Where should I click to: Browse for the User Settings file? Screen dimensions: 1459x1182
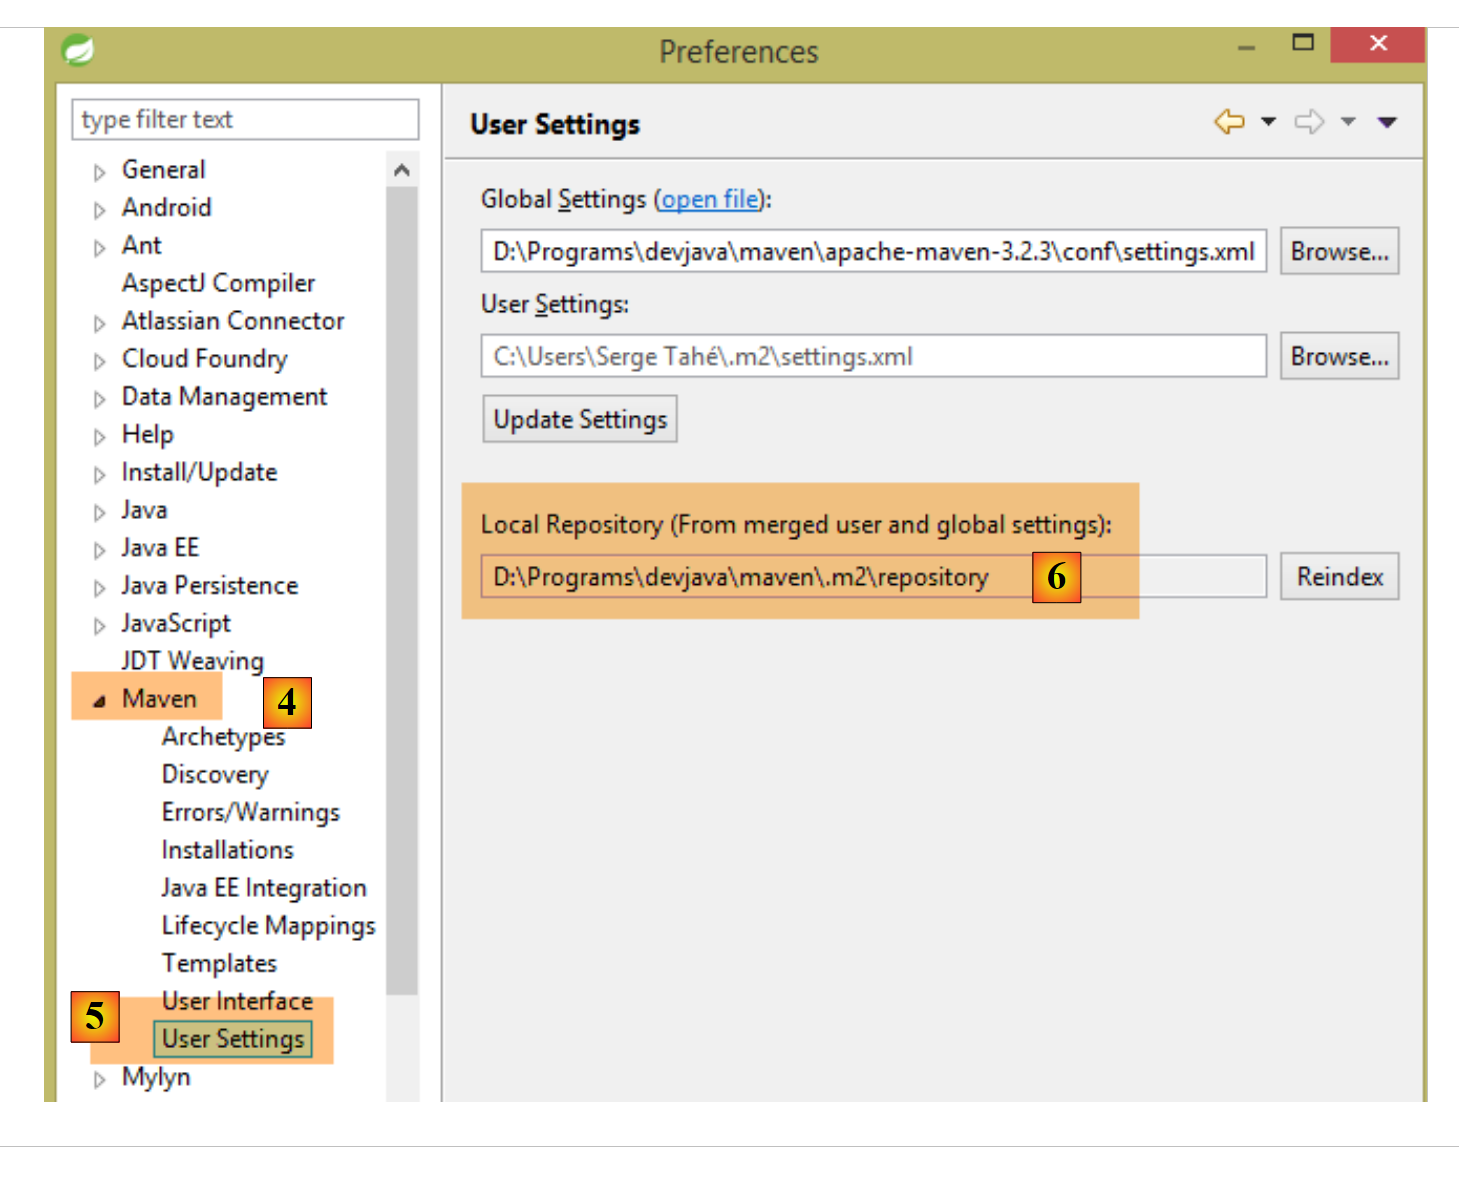(x=1339, y=356)
